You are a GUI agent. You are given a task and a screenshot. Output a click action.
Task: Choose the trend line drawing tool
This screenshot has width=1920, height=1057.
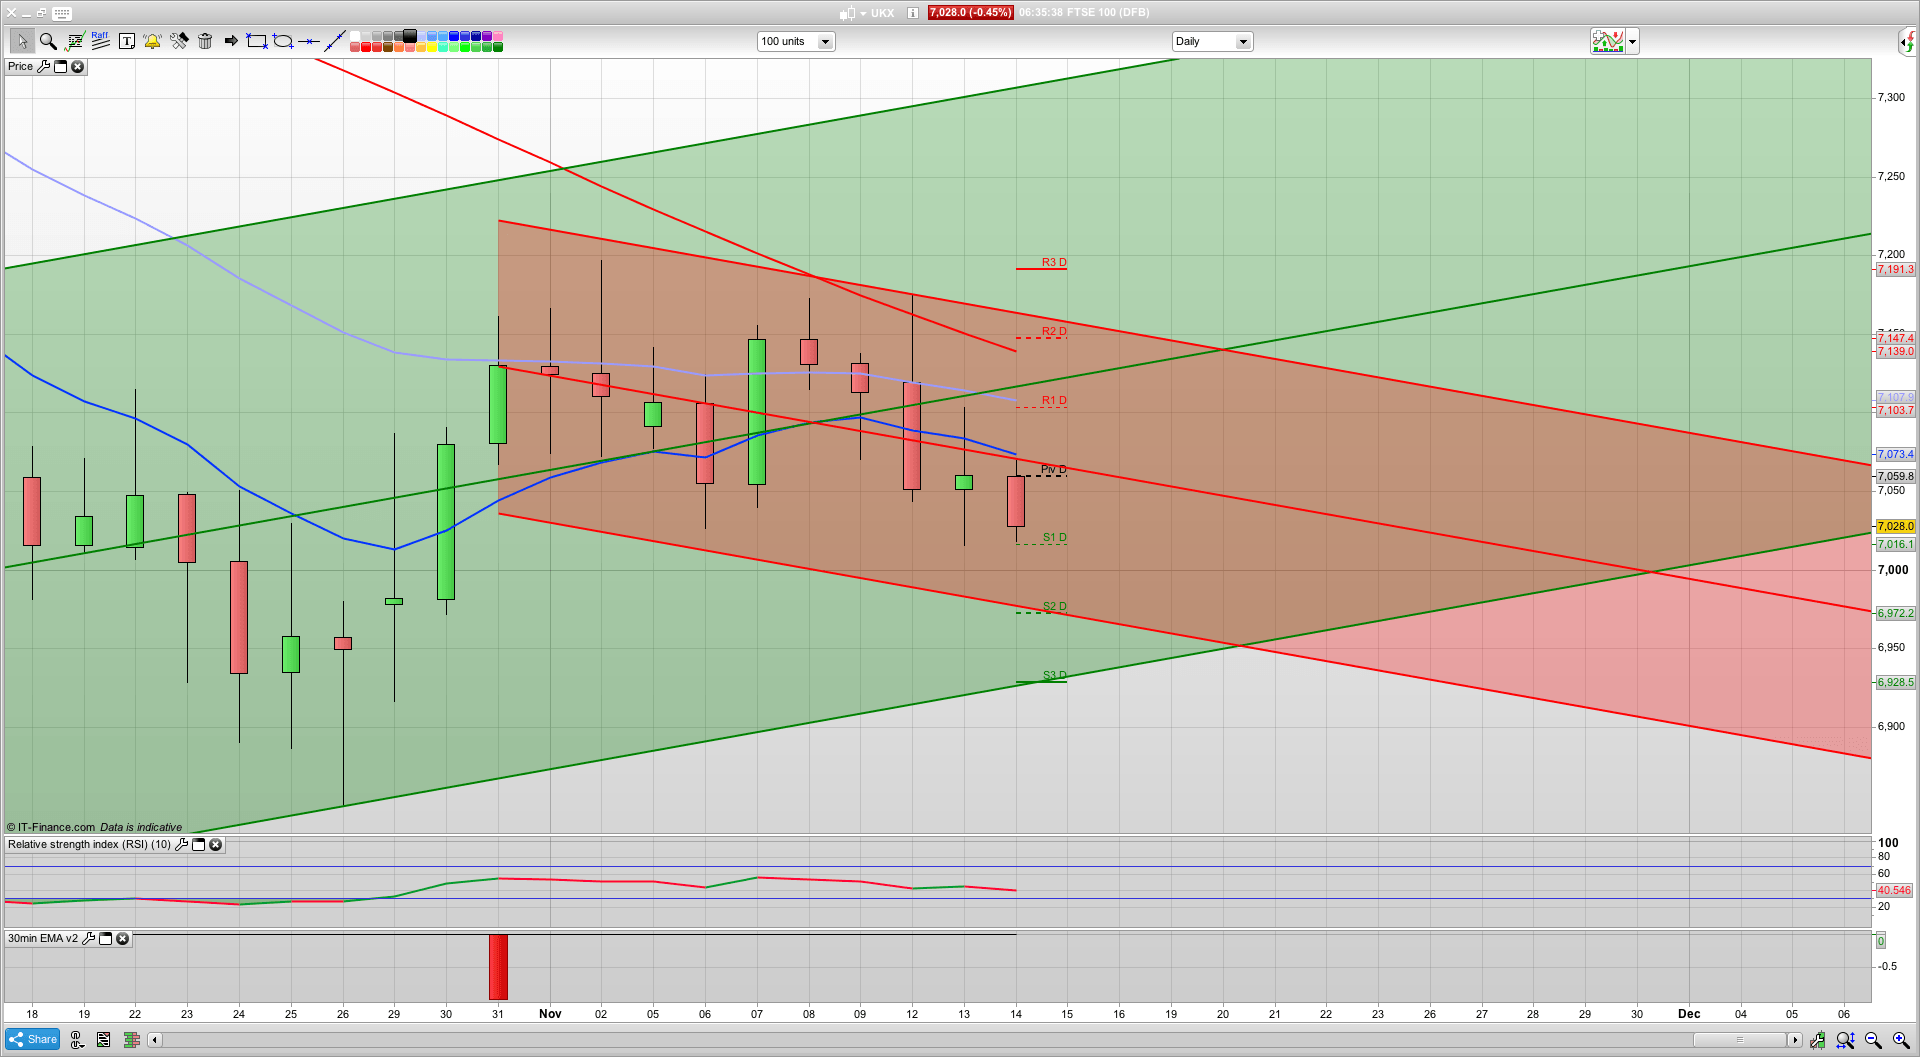click(x=335, y=41)
